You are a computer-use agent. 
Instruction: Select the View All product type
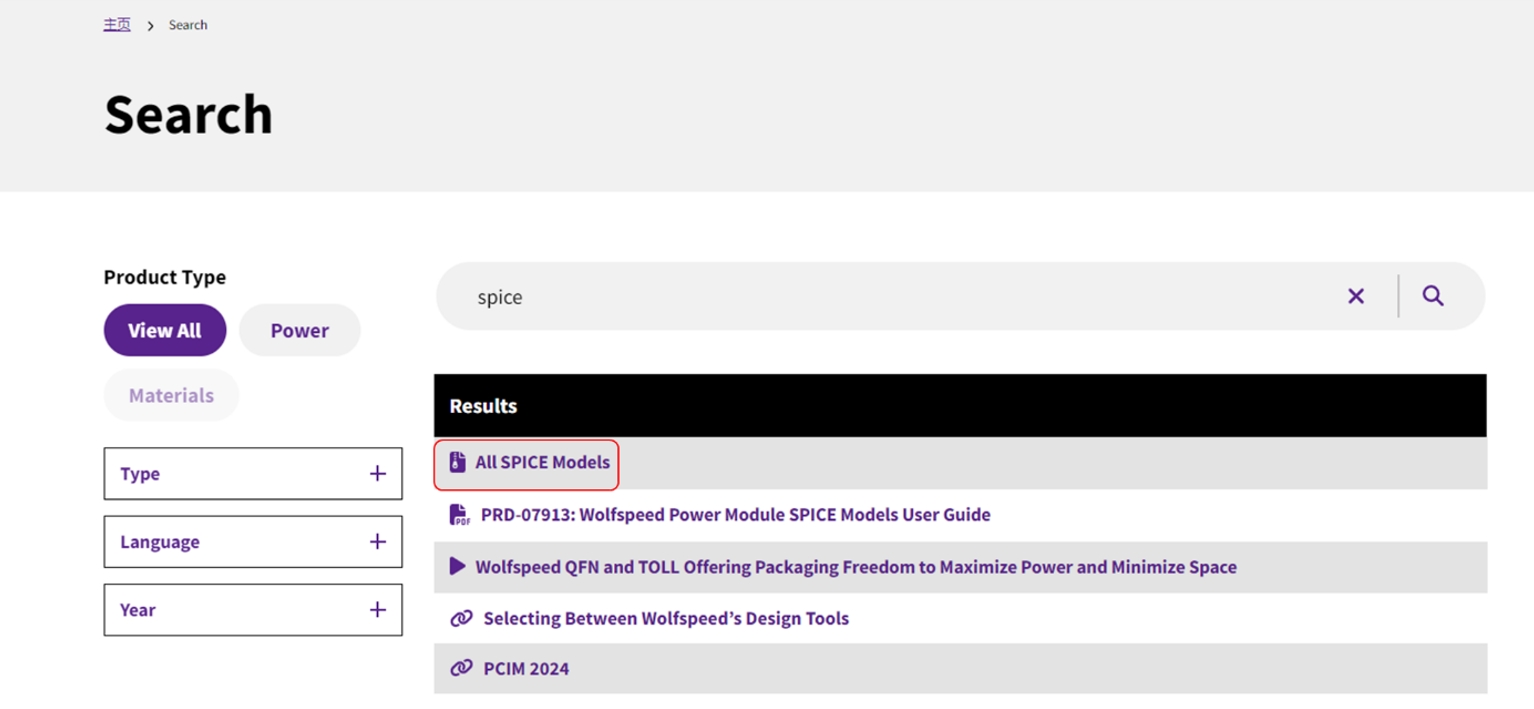pos(165,330)
